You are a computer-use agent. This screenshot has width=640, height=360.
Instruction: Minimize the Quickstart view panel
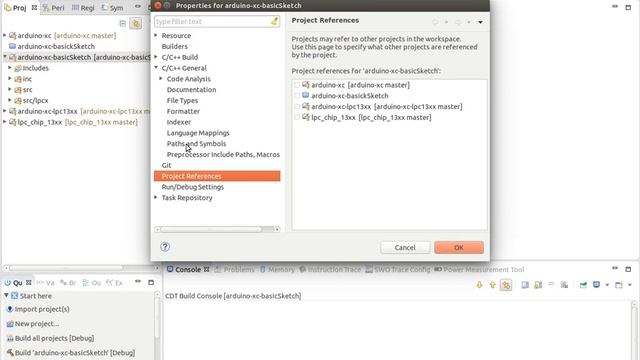(138, 281)
